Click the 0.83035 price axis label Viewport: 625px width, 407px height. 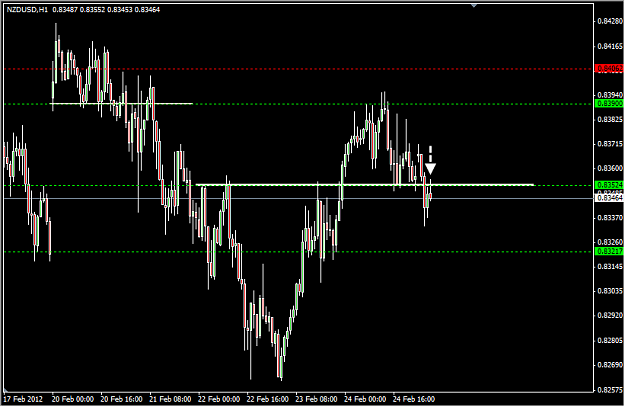[610, 291]
